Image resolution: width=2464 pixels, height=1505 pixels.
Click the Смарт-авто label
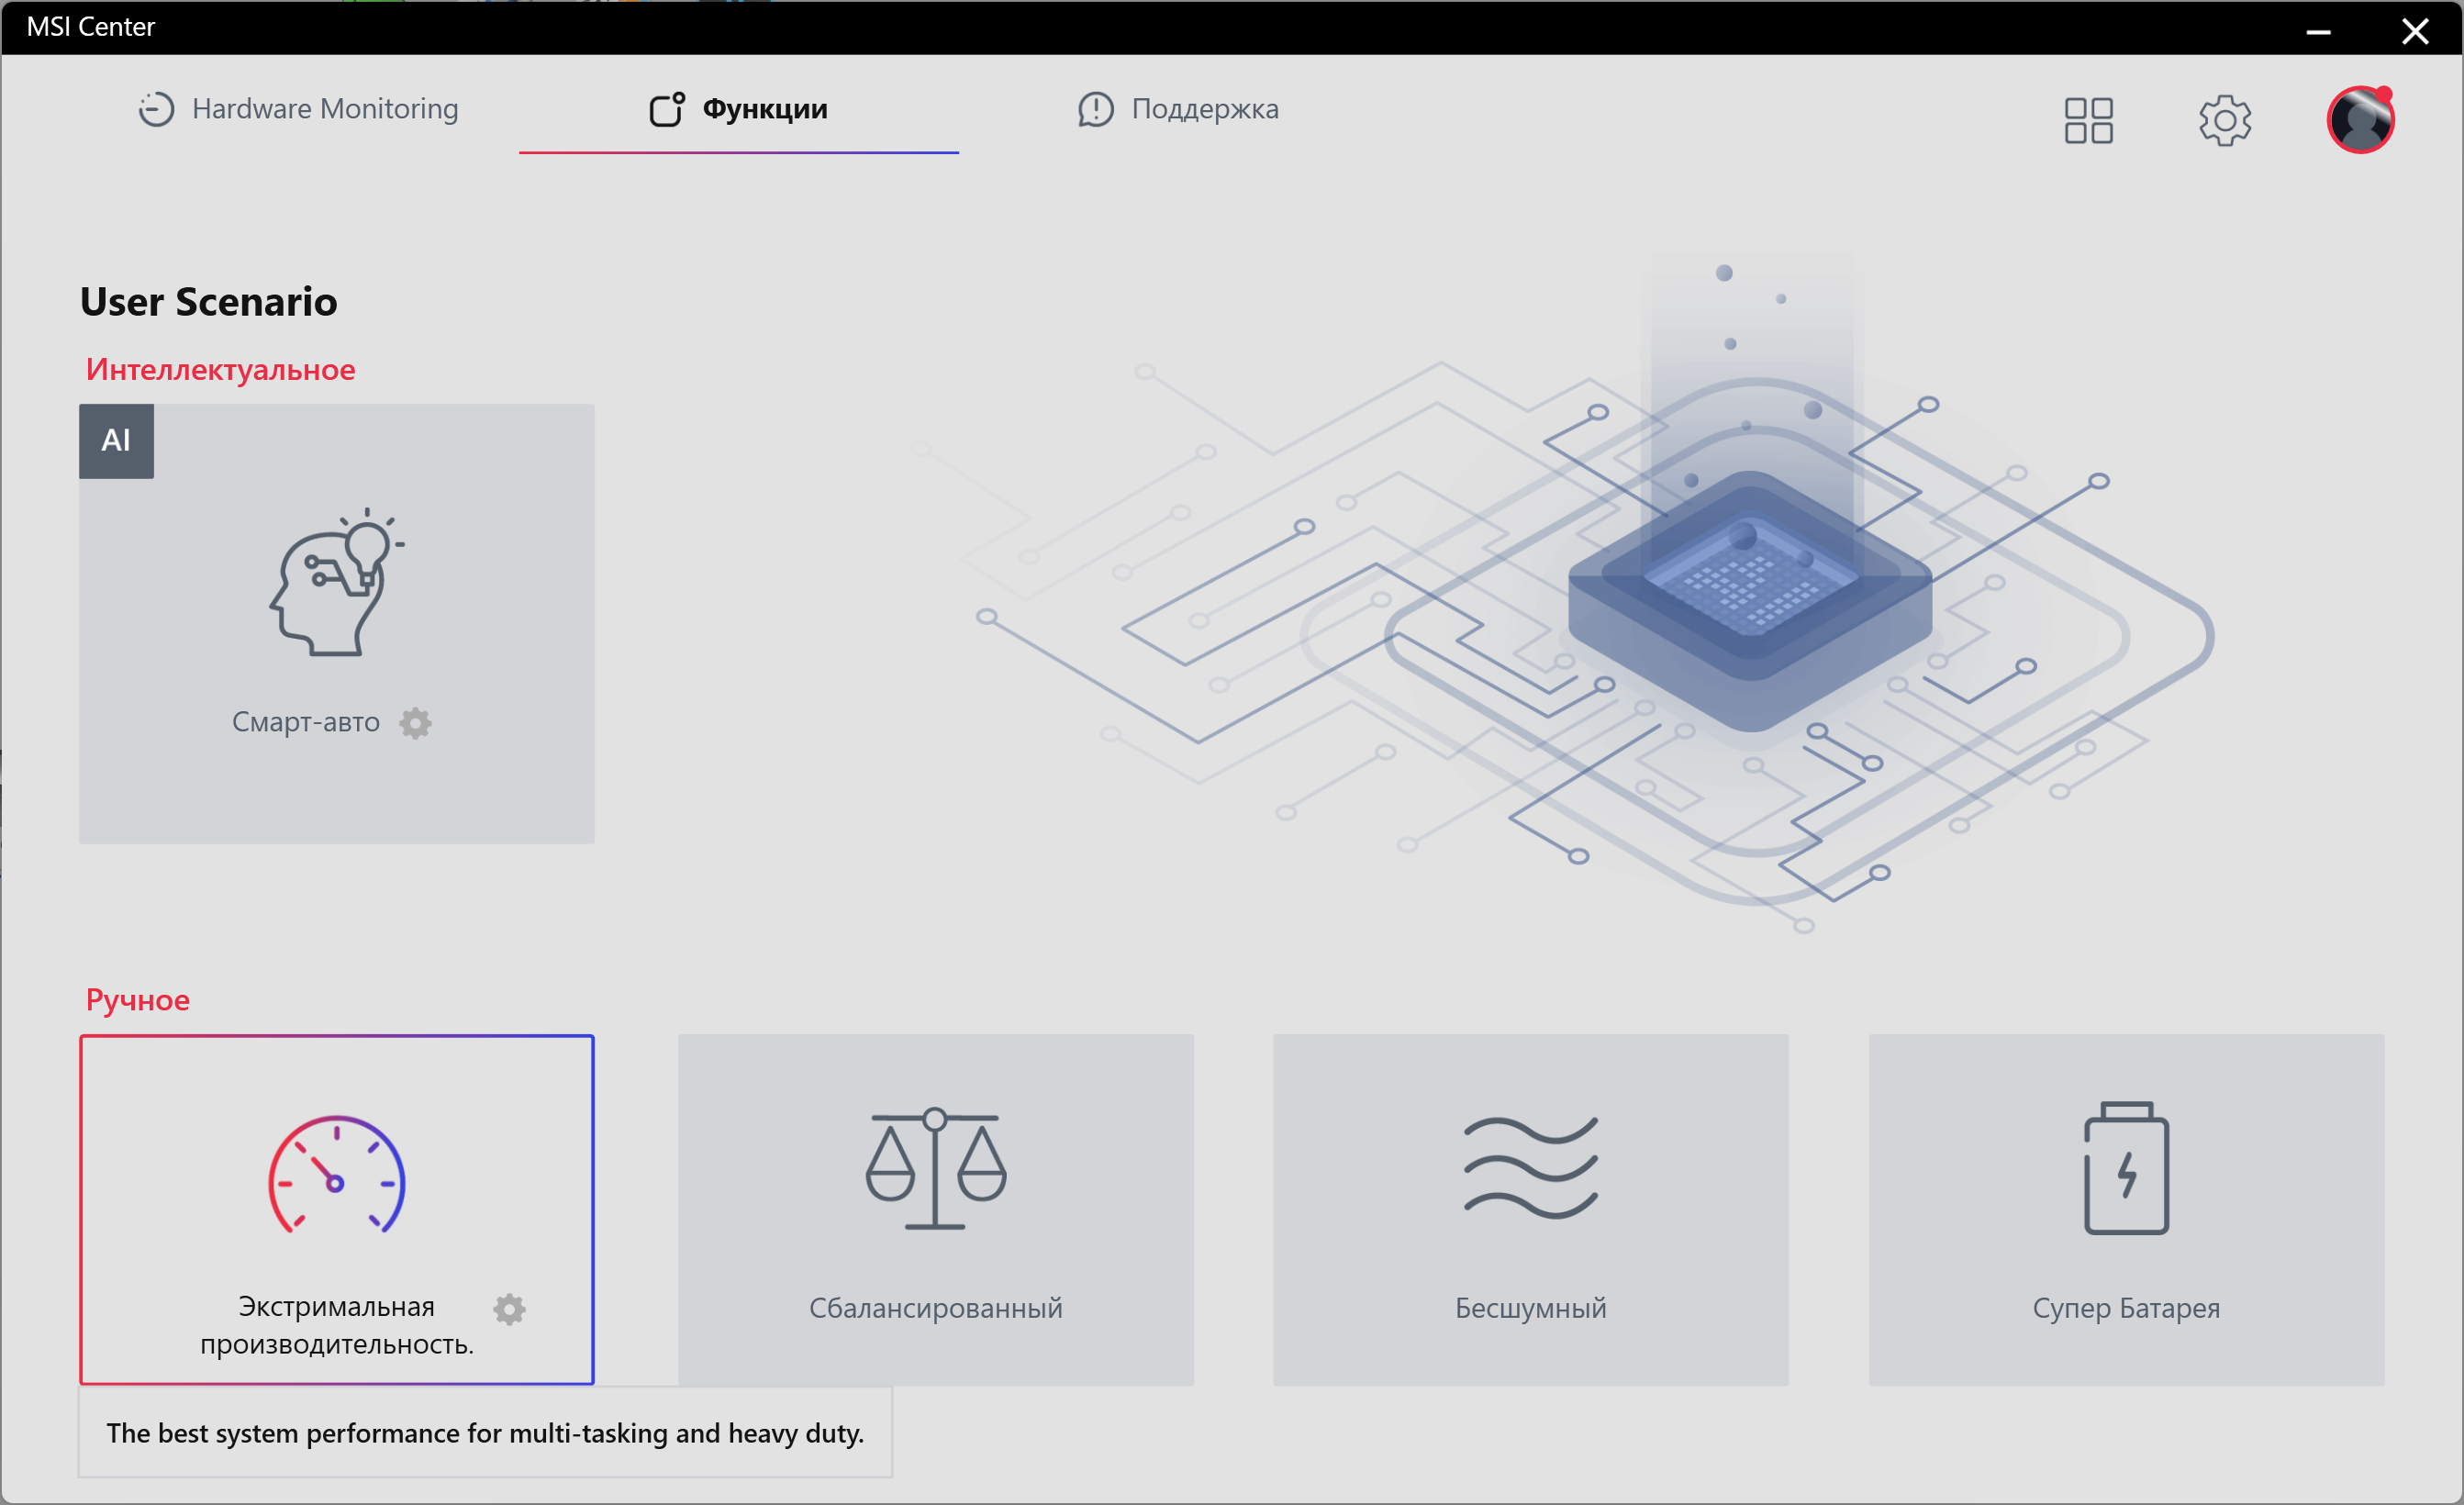tap(305, 722)
